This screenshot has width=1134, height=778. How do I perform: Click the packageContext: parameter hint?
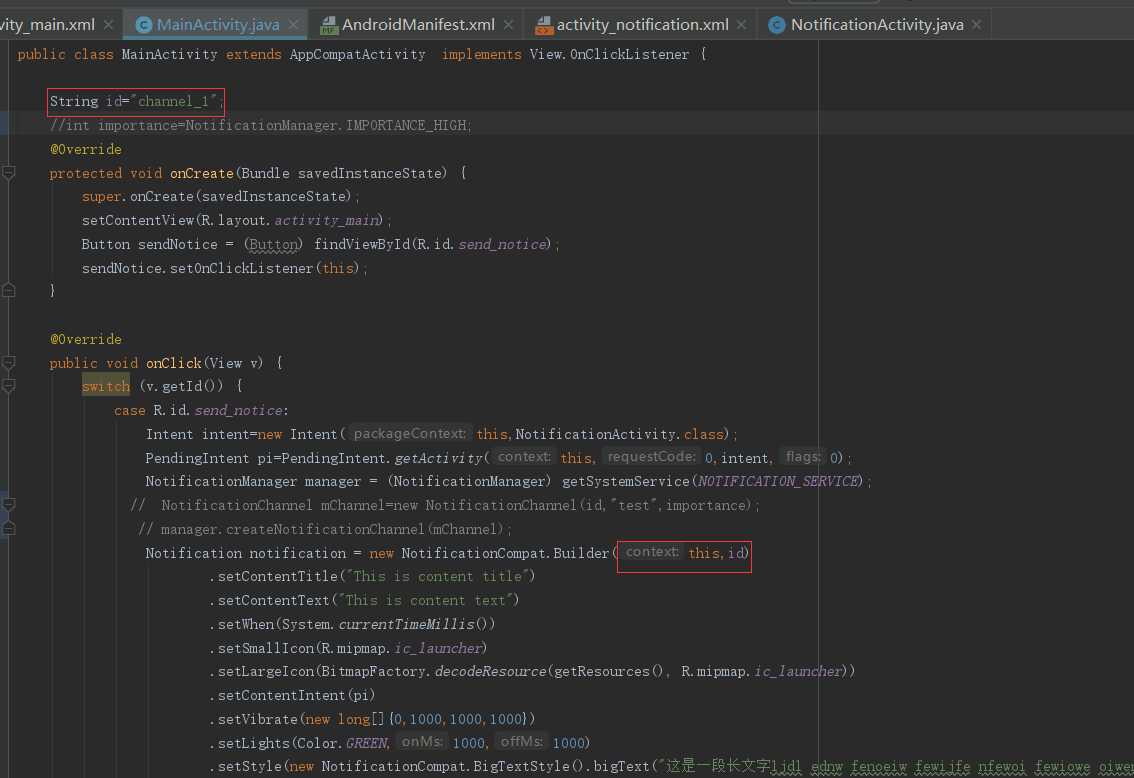point(409,434)
